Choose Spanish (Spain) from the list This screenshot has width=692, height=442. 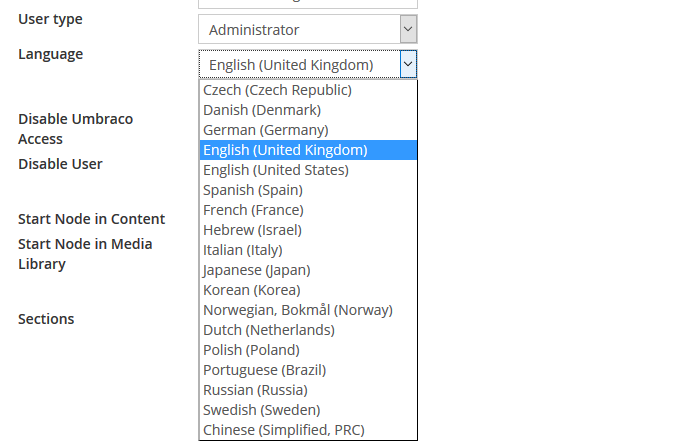coord(252,190)
